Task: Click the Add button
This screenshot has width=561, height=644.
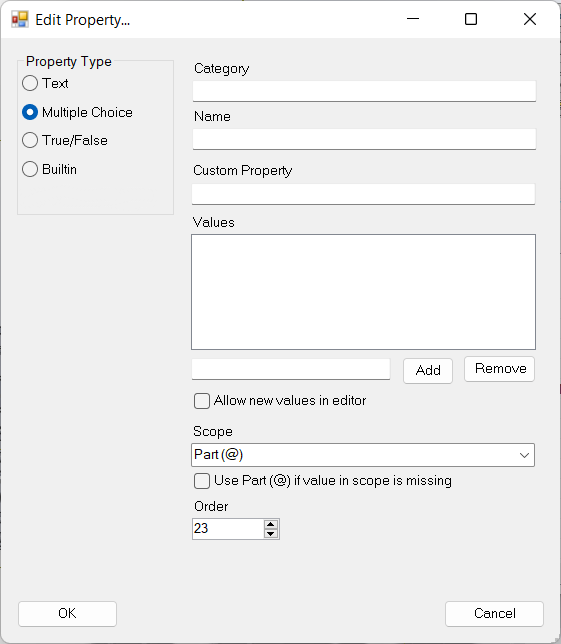Action: coord(428,371)
